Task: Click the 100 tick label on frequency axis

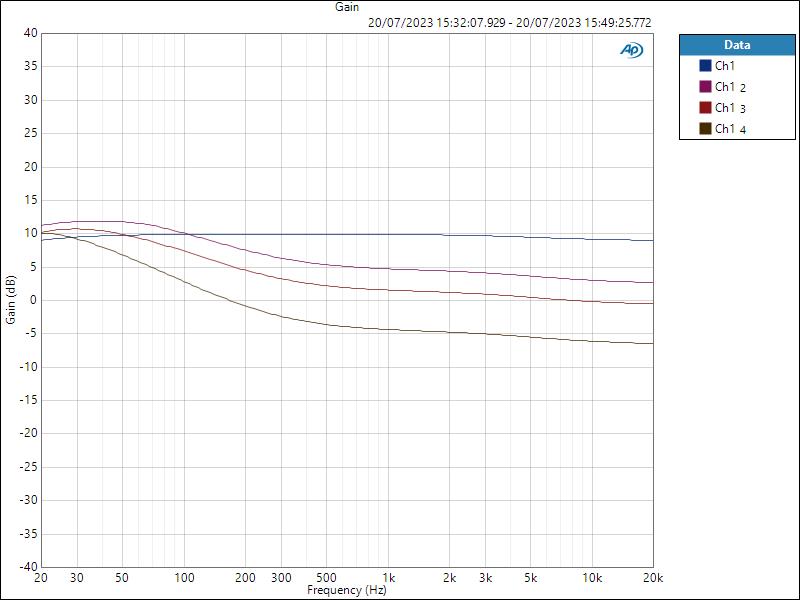Action: click(184, 578)
